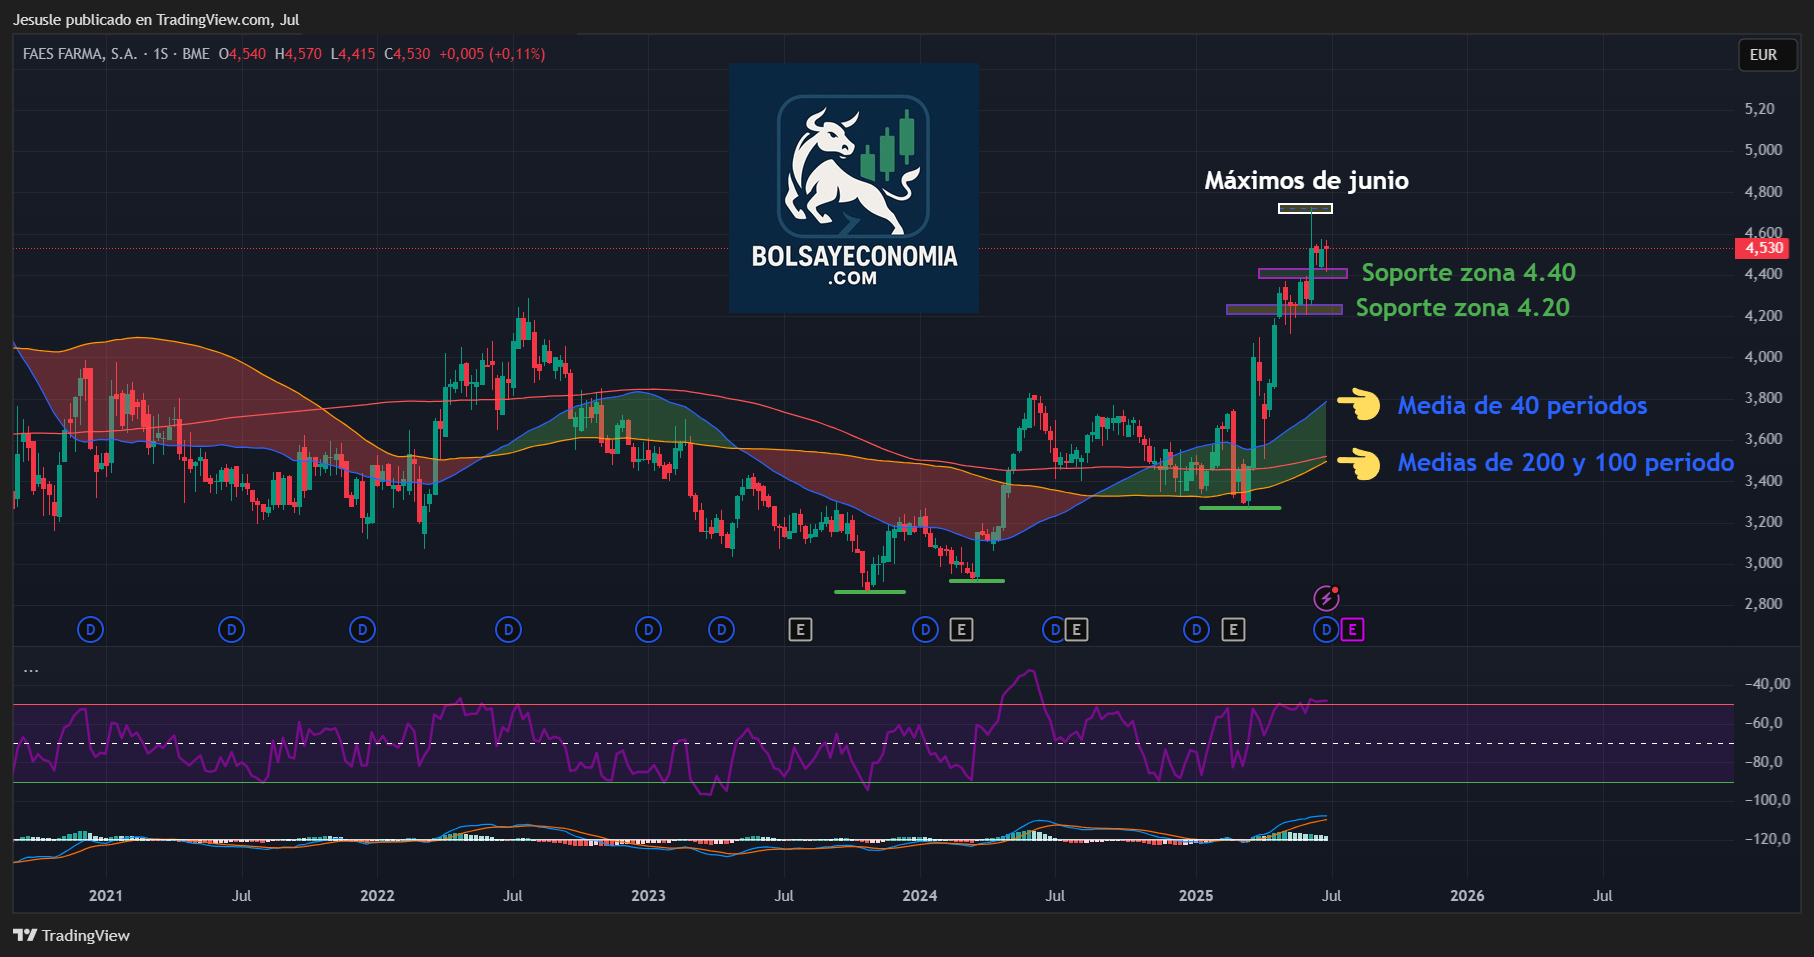Image resolution: width=1814 pixels, height=957 pixels.
Task: Click the leftmost D dividend marker
Action: 91,630
